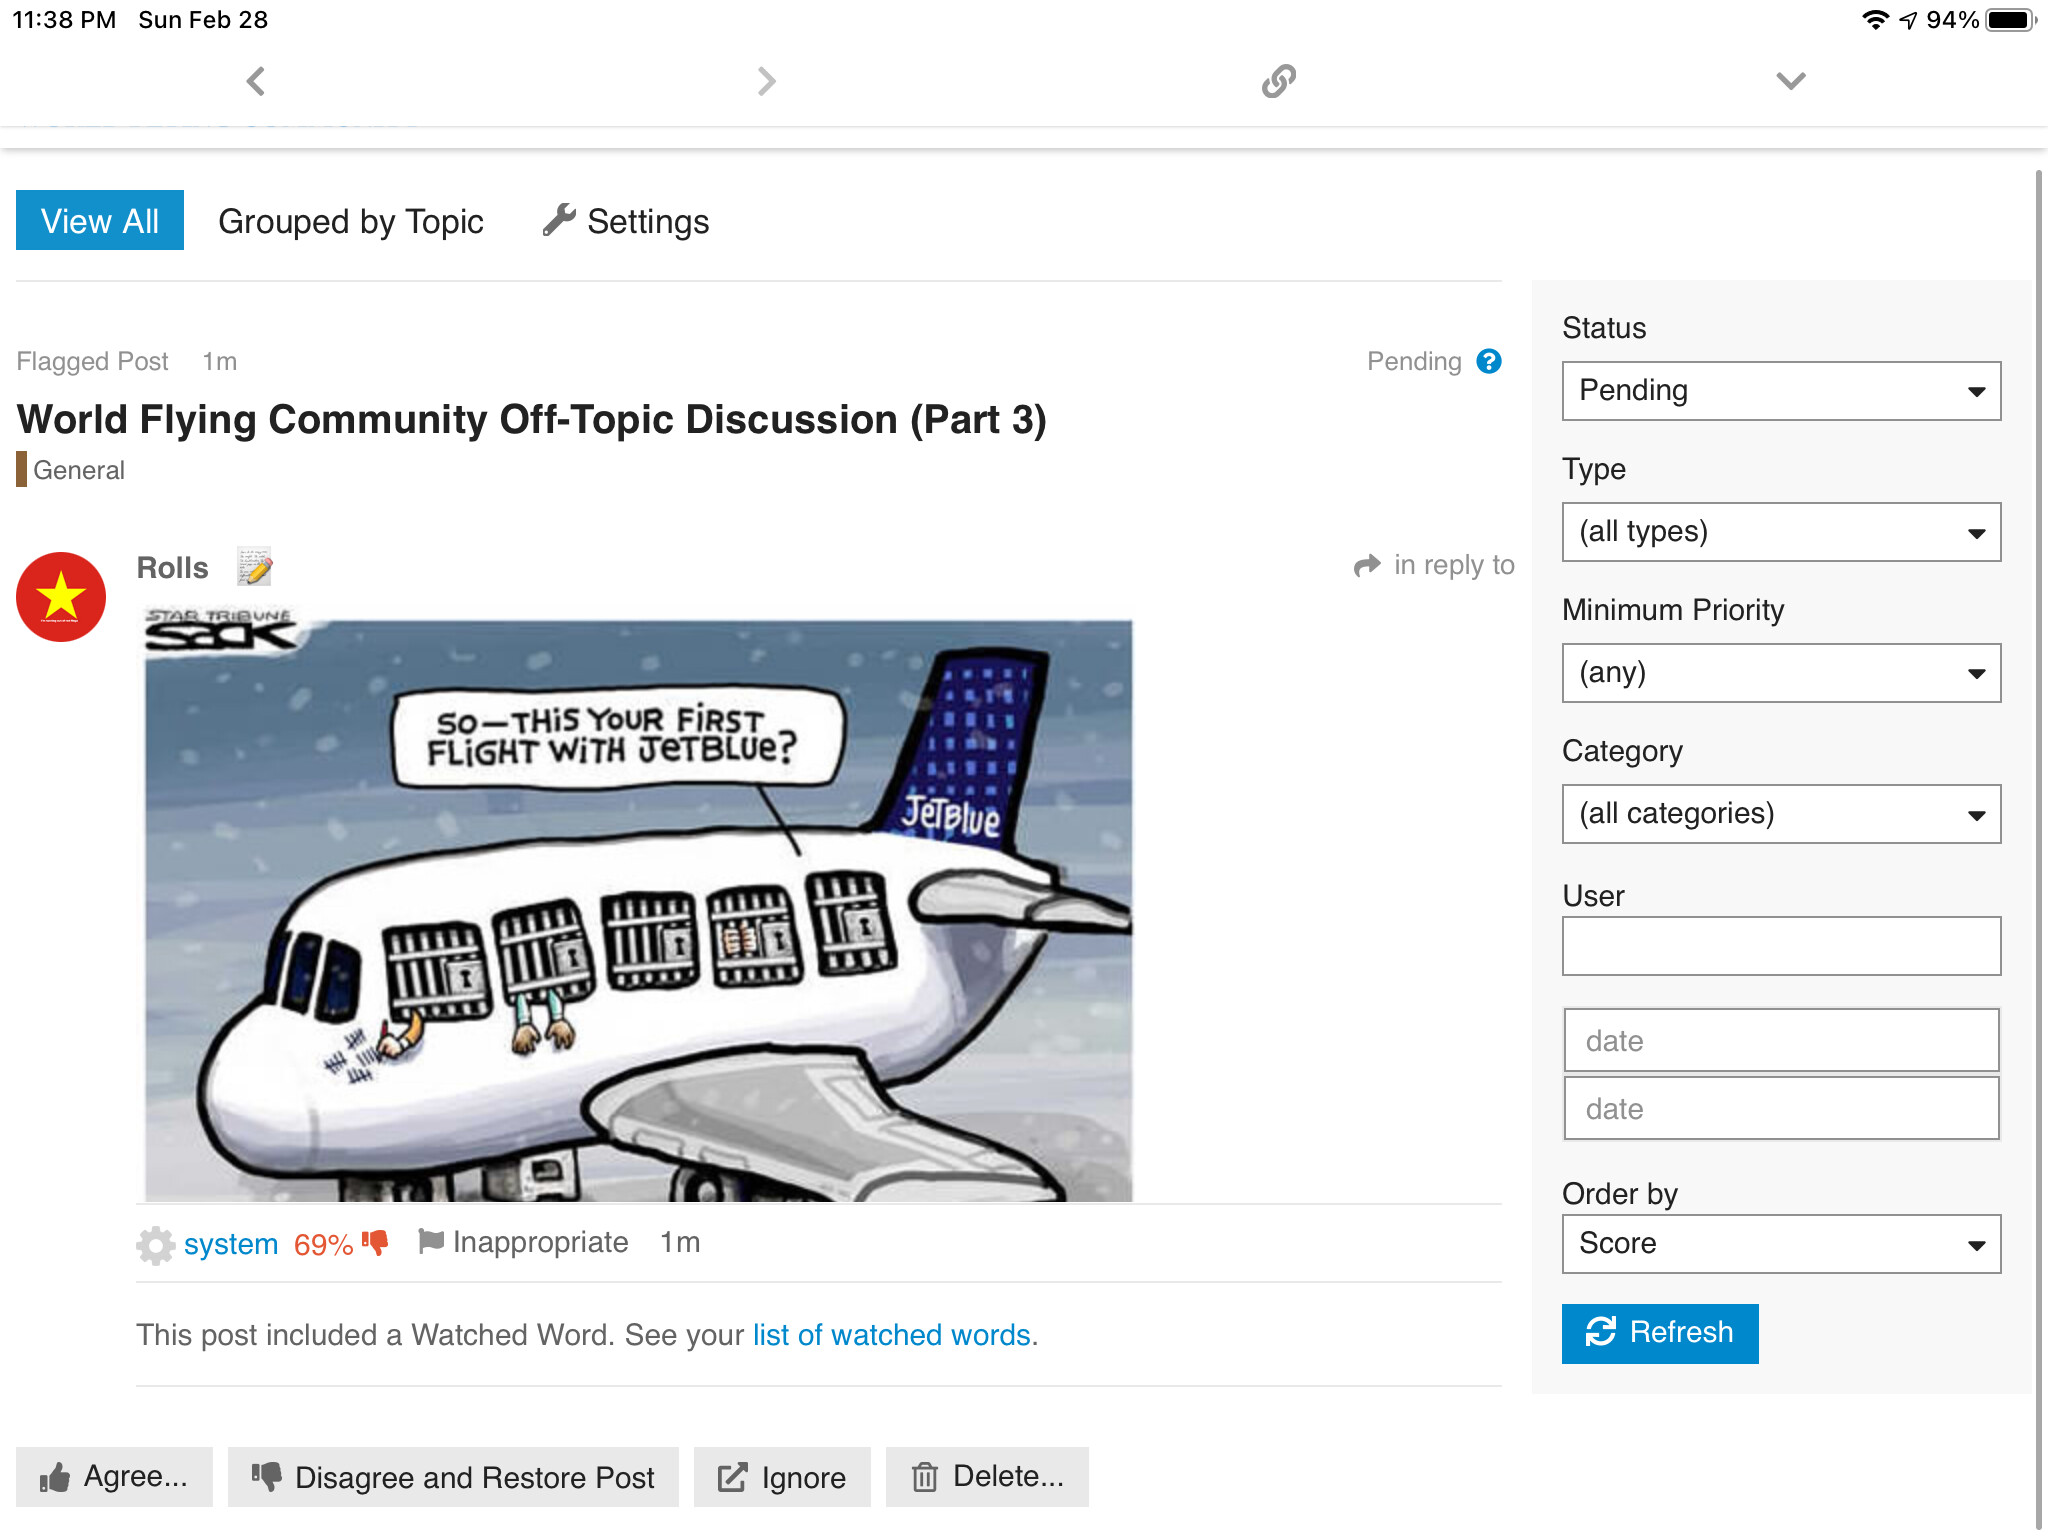Image resolution: width=2048 pixels, height=1536 pixels.
Task: Click the User filter input field
Action: point(1780,946)
